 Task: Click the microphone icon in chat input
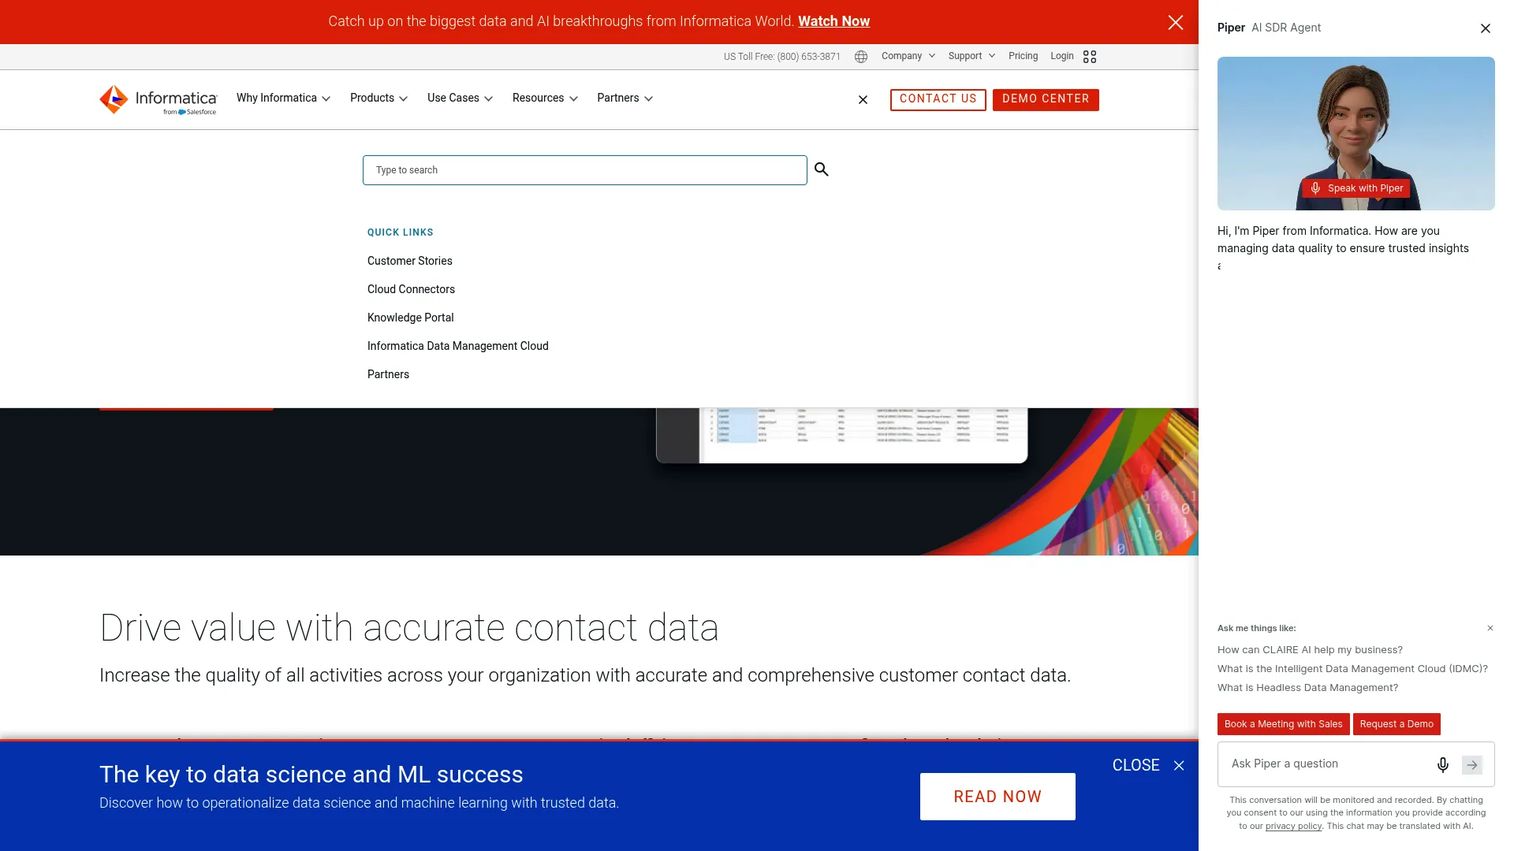pyautogui.click(x=1442, y=764)
